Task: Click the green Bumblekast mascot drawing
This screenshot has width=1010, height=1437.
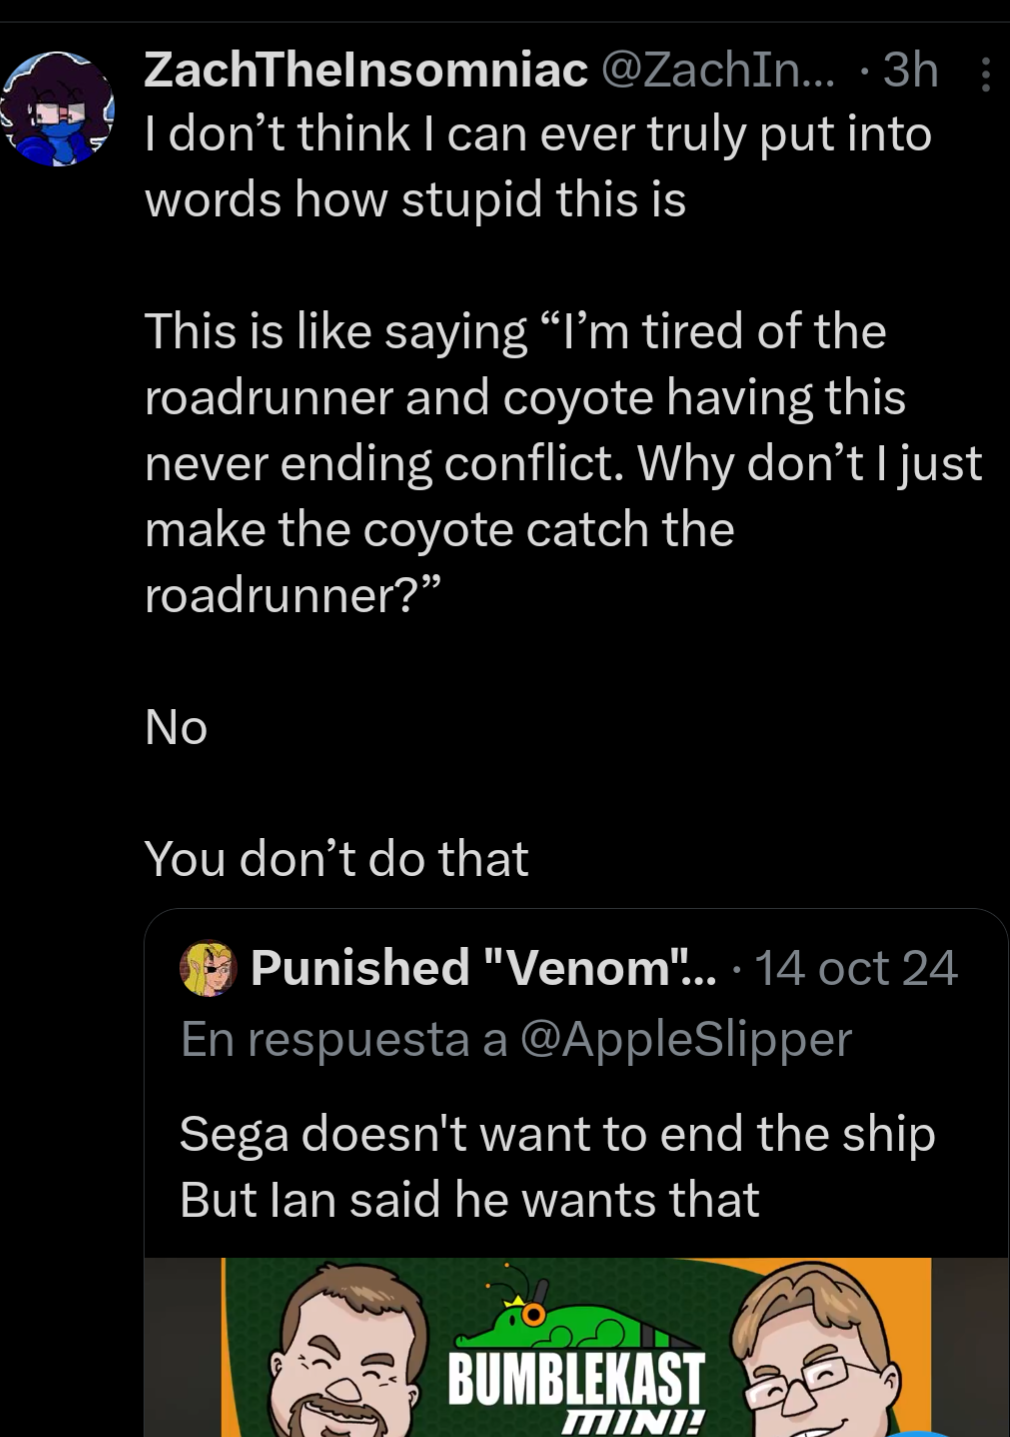Action: [x=560, y=1322]
